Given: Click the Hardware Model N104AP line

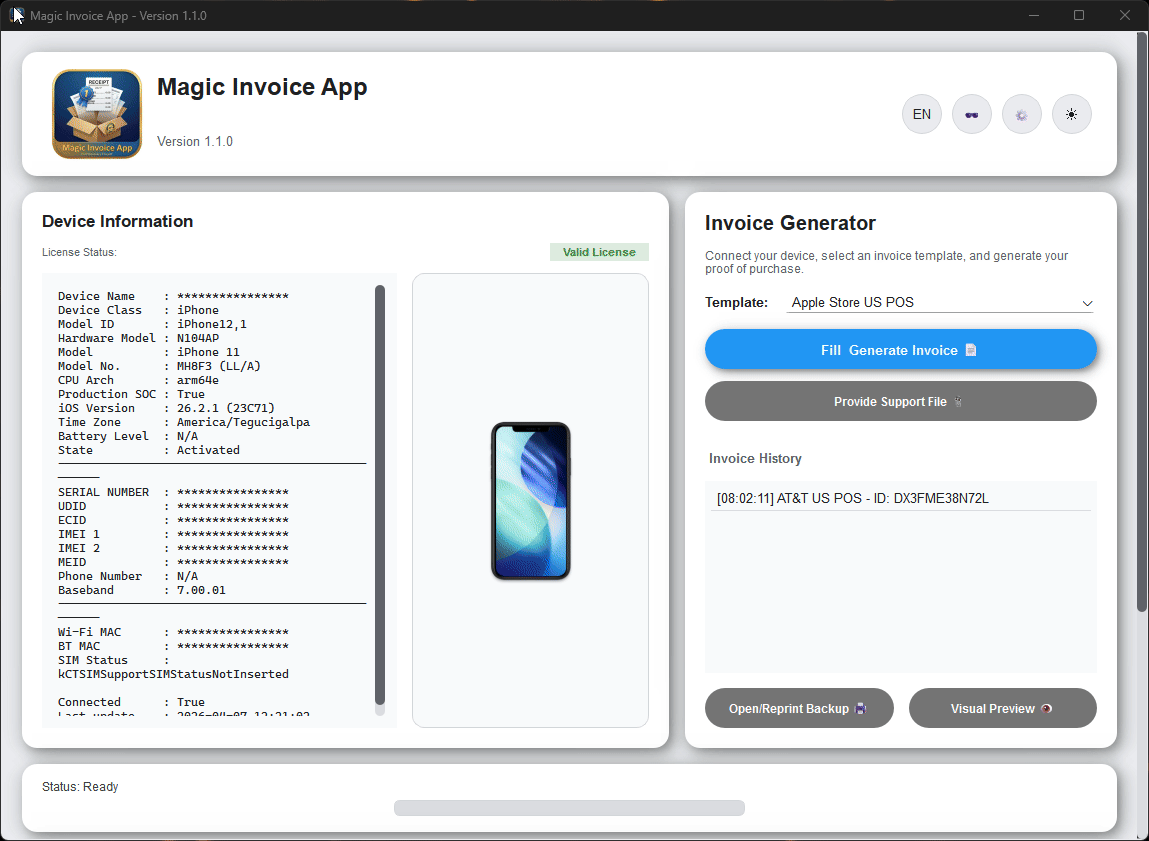Looking at the screenshot, I should click(x=138, y=338).
